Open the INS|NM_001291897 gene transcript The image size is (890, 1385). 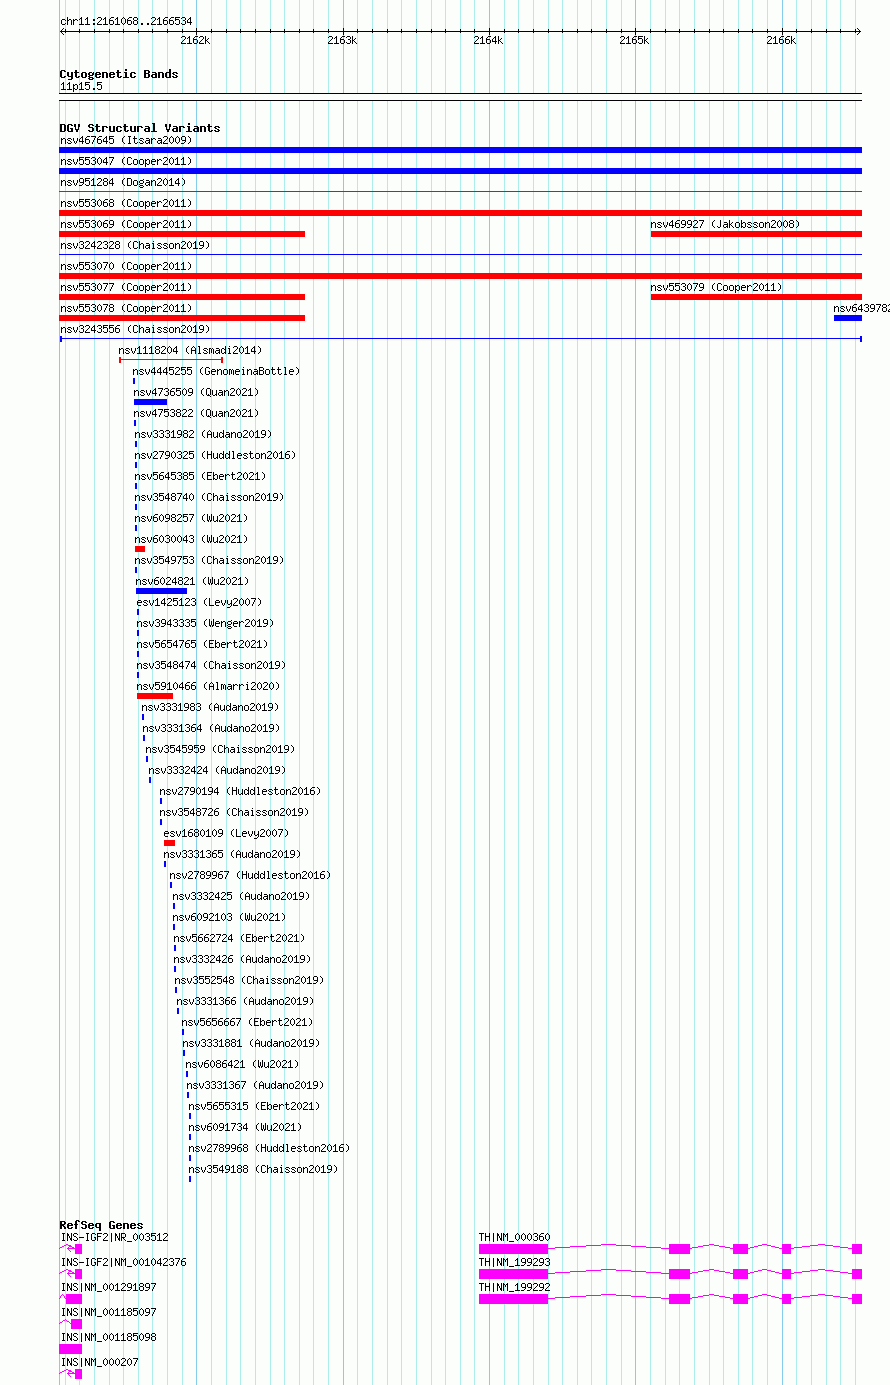71,1299
